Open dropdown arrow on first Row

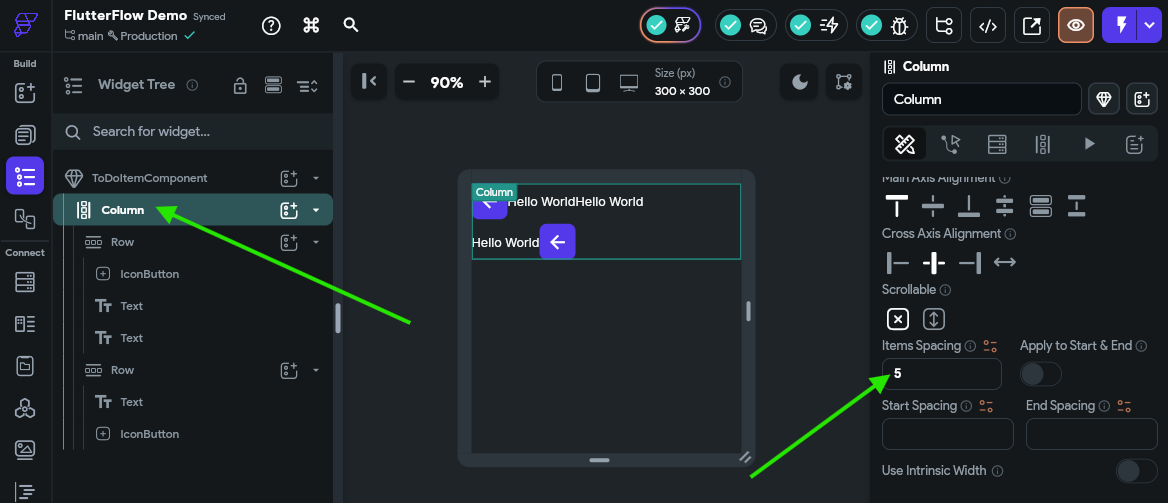click(316, 242)
